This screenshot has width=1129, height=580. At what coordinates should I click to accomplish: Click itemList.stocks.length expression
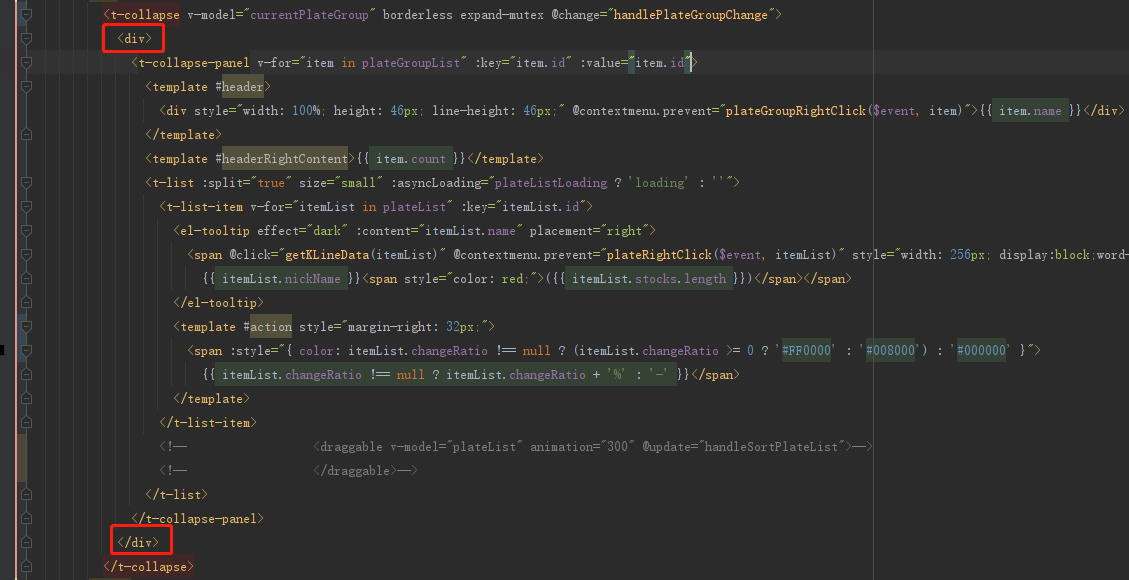649,279
